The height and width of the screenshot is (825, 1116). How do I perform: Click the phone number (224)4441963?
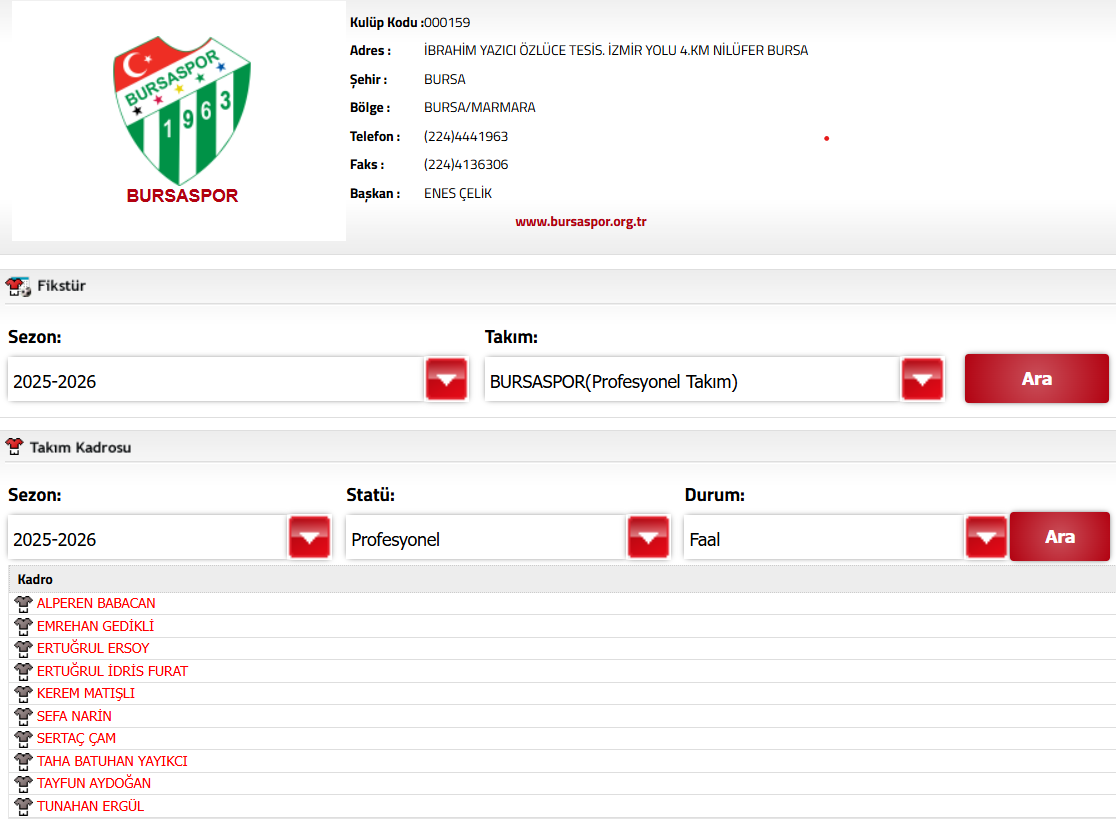(466, 137)
